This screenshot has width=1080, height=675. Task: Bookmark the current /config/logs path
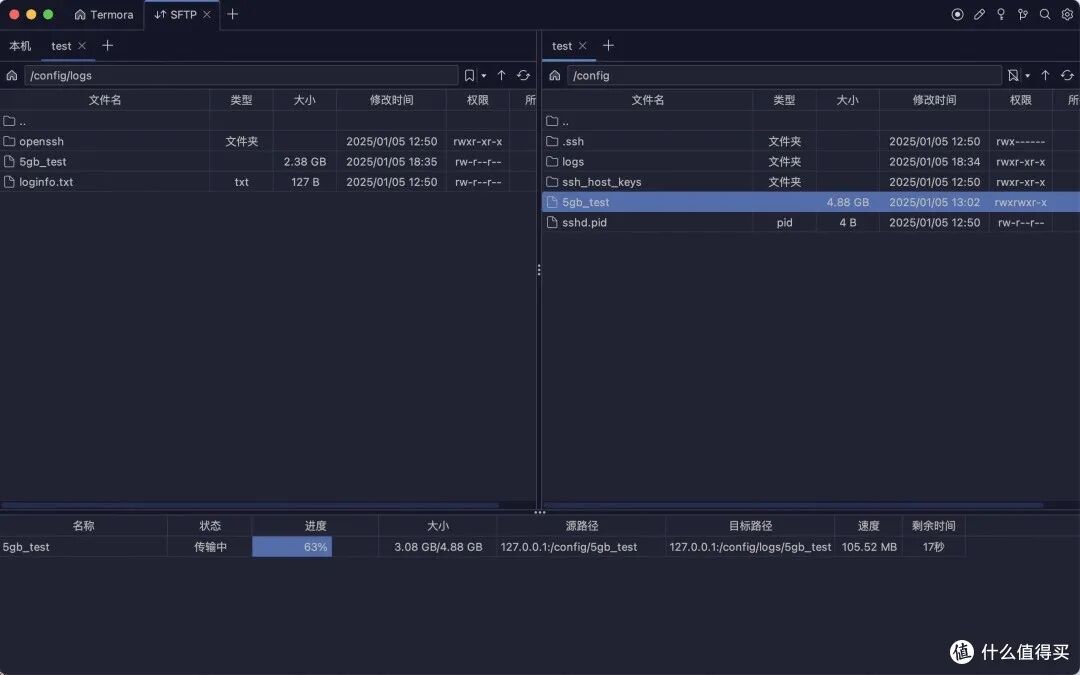click(469, 75)
